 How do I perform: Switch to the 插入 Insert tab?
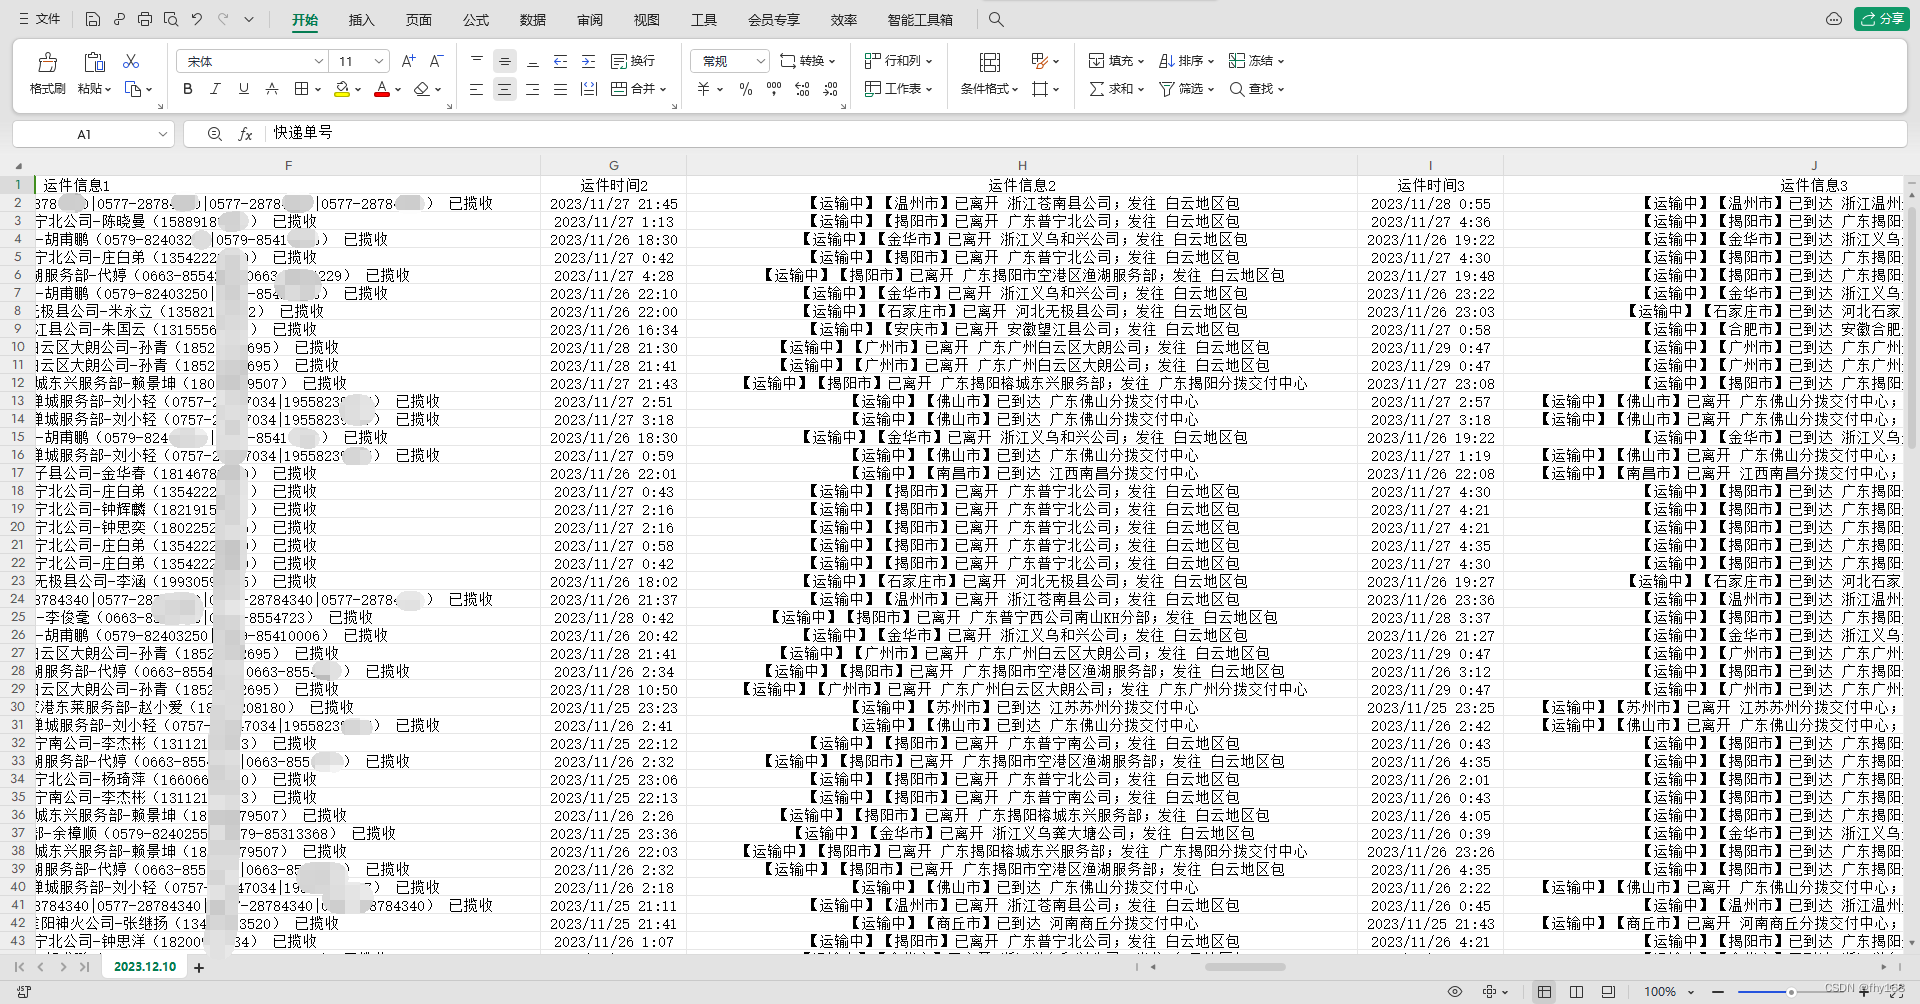pyautogui.click(x=361, y=19)
